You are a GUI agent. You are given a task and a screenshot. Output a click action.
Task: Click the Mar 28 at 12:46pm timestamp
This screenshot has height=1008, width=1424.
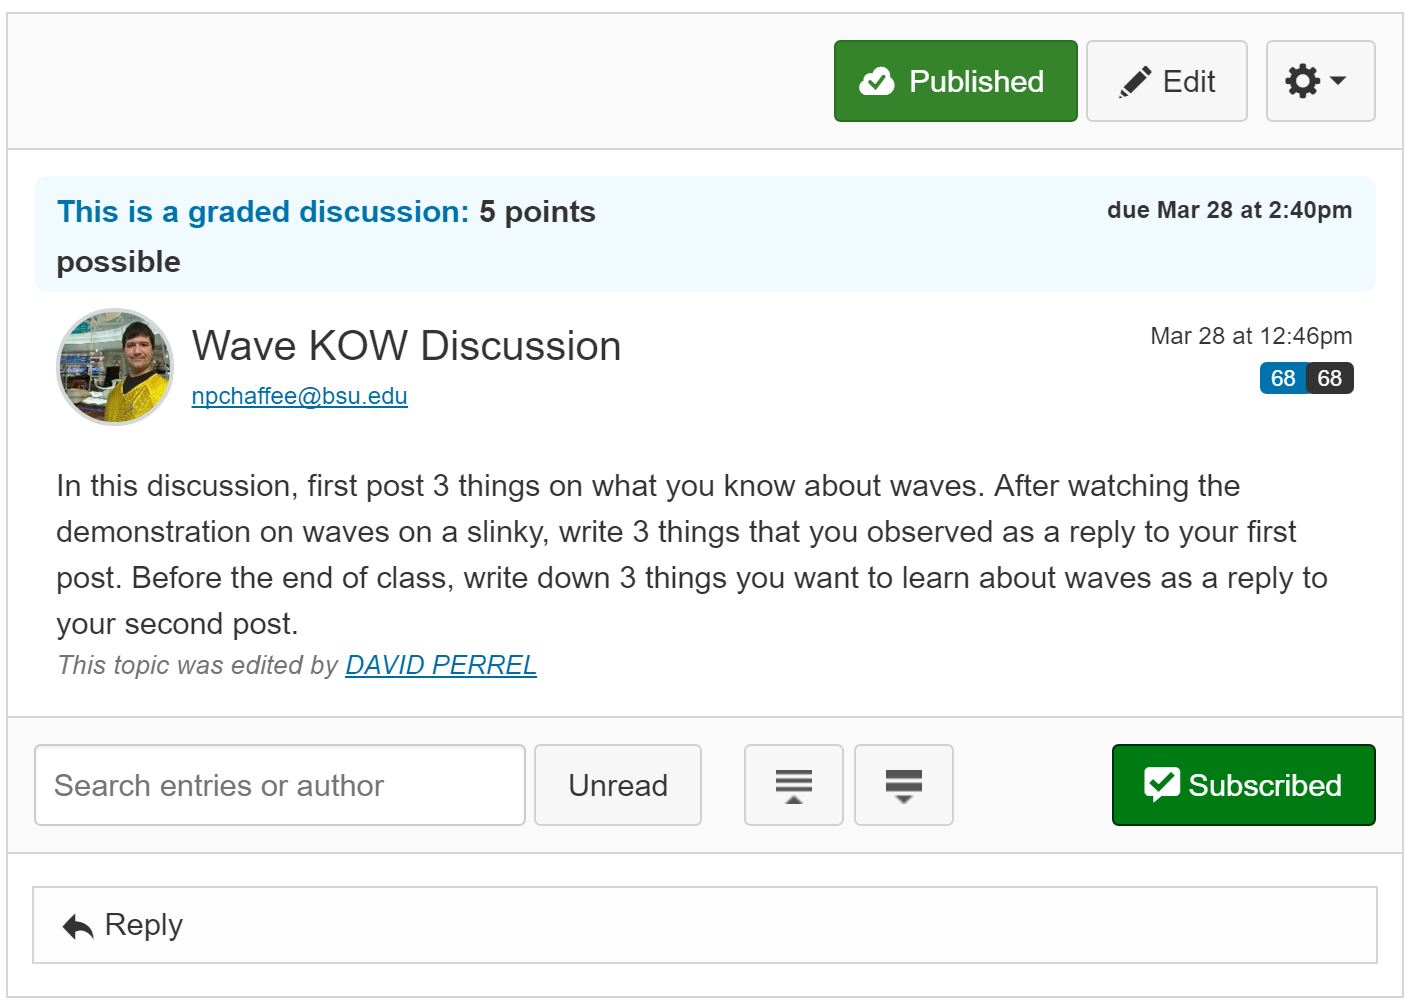click(x=1250, y=336)
